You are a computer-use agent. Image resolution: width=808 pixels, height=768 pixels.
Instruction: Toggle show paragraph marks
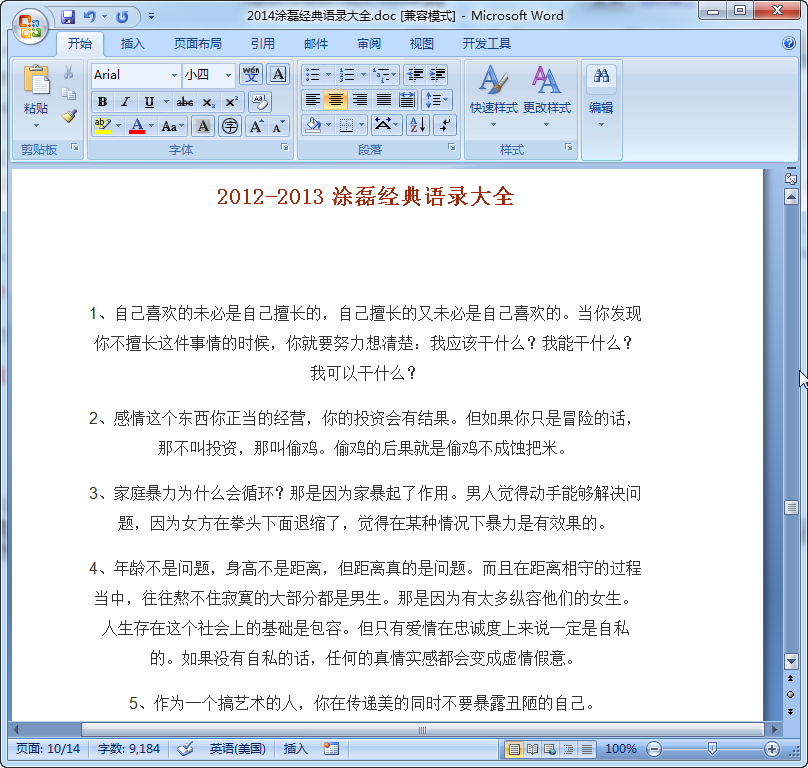point(445,125)
